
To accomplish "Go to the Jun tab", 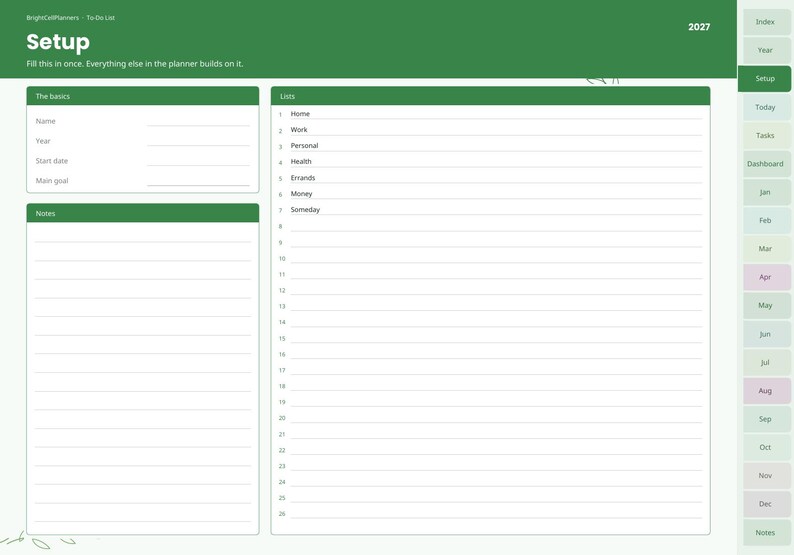I will 765,334.
